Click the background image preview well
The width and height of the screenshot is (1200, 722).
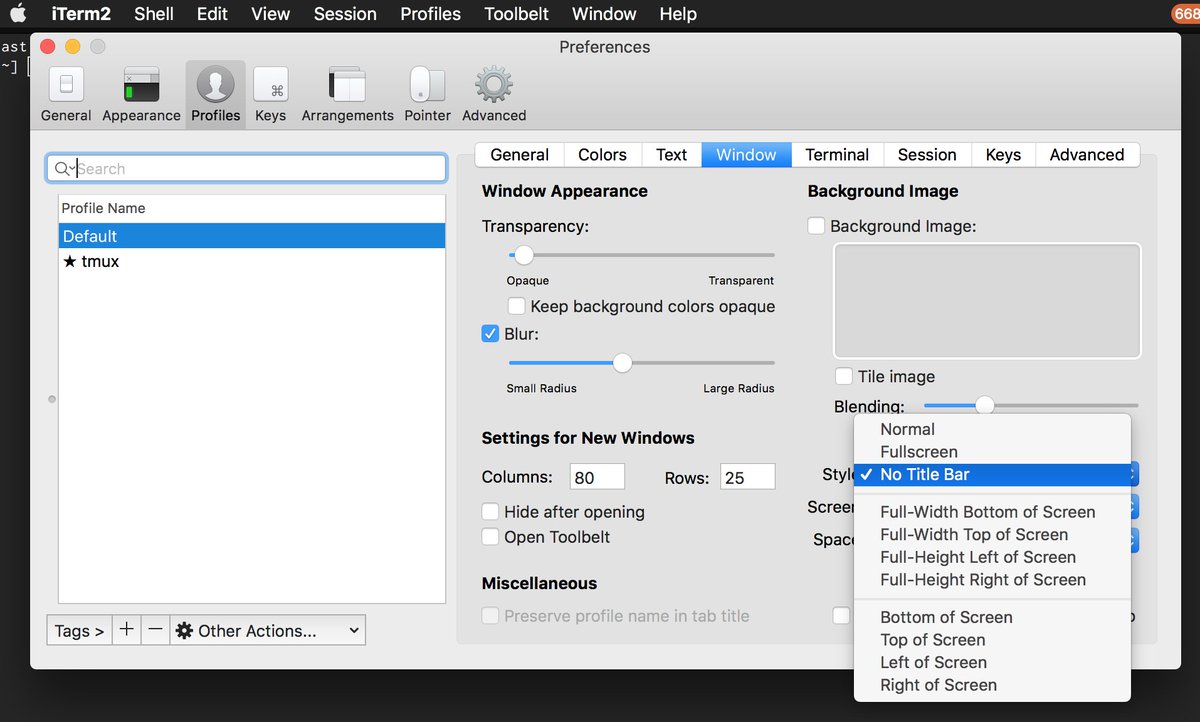pos(987,300)
